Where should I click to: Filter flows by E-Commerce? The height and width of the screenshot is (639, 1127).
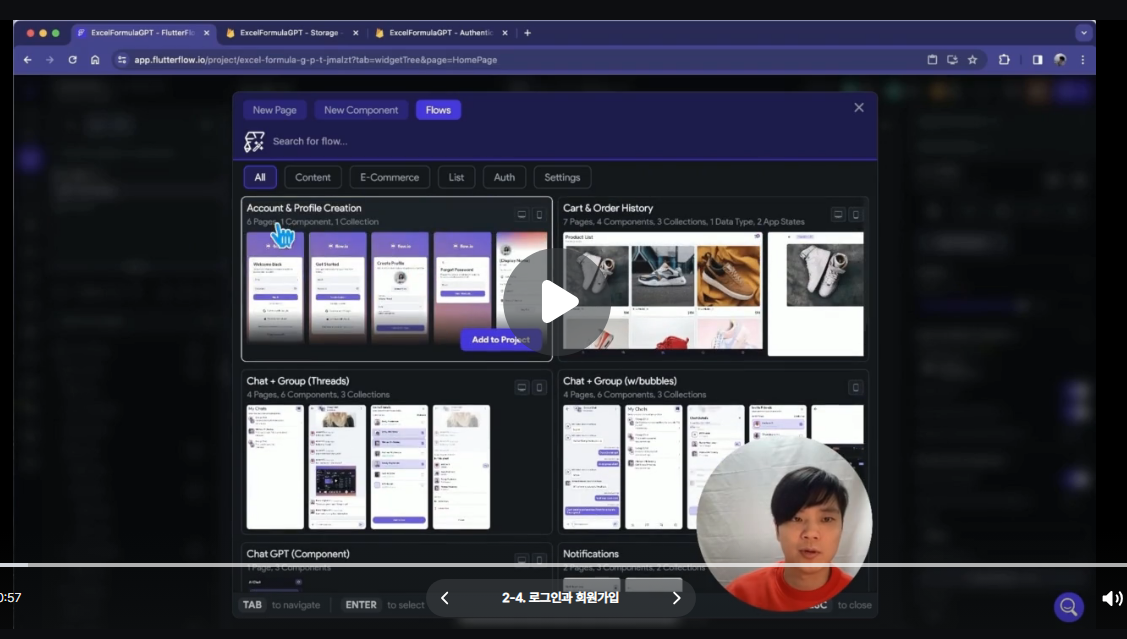[390, 178]
